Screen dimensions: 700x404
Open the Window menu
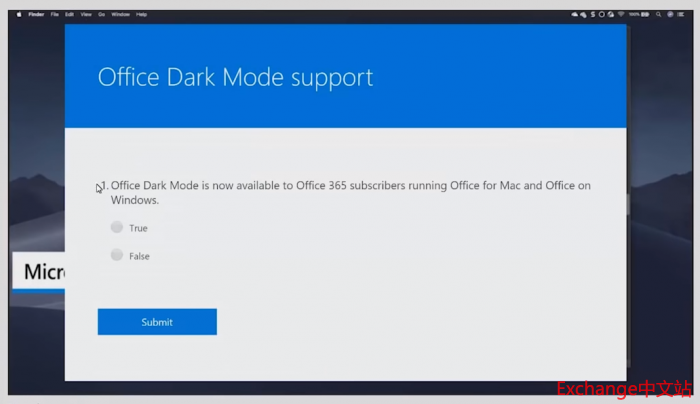coord(120,15)
